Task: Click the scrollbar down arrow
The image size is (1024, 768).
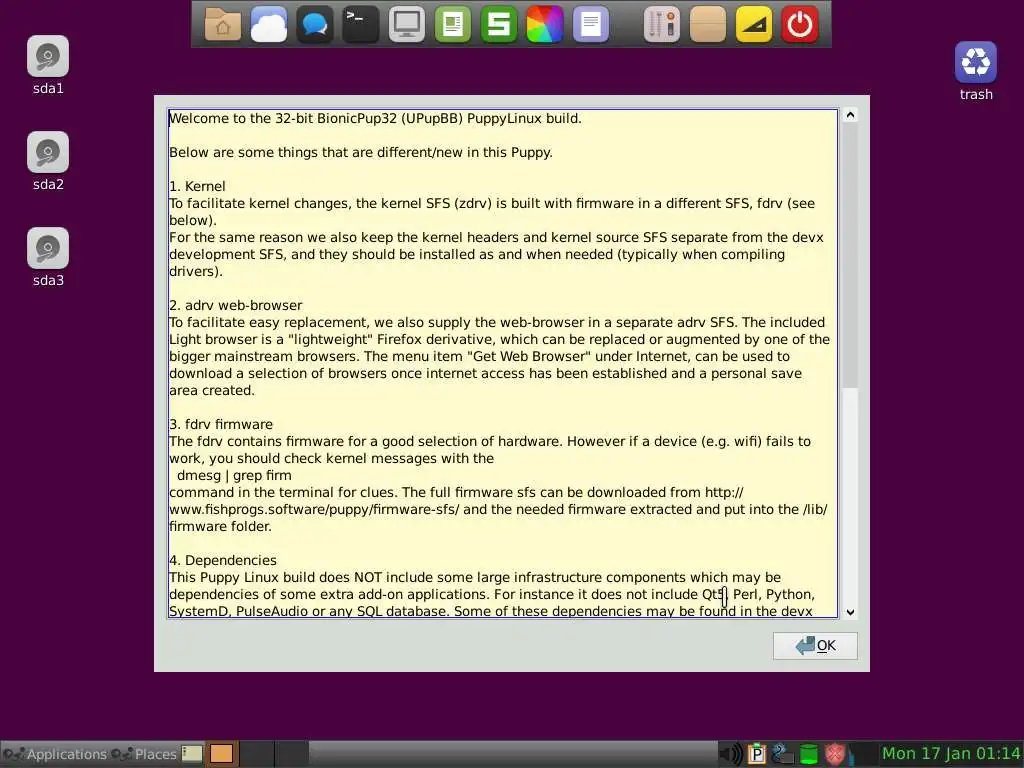Action: coord(850,612)
